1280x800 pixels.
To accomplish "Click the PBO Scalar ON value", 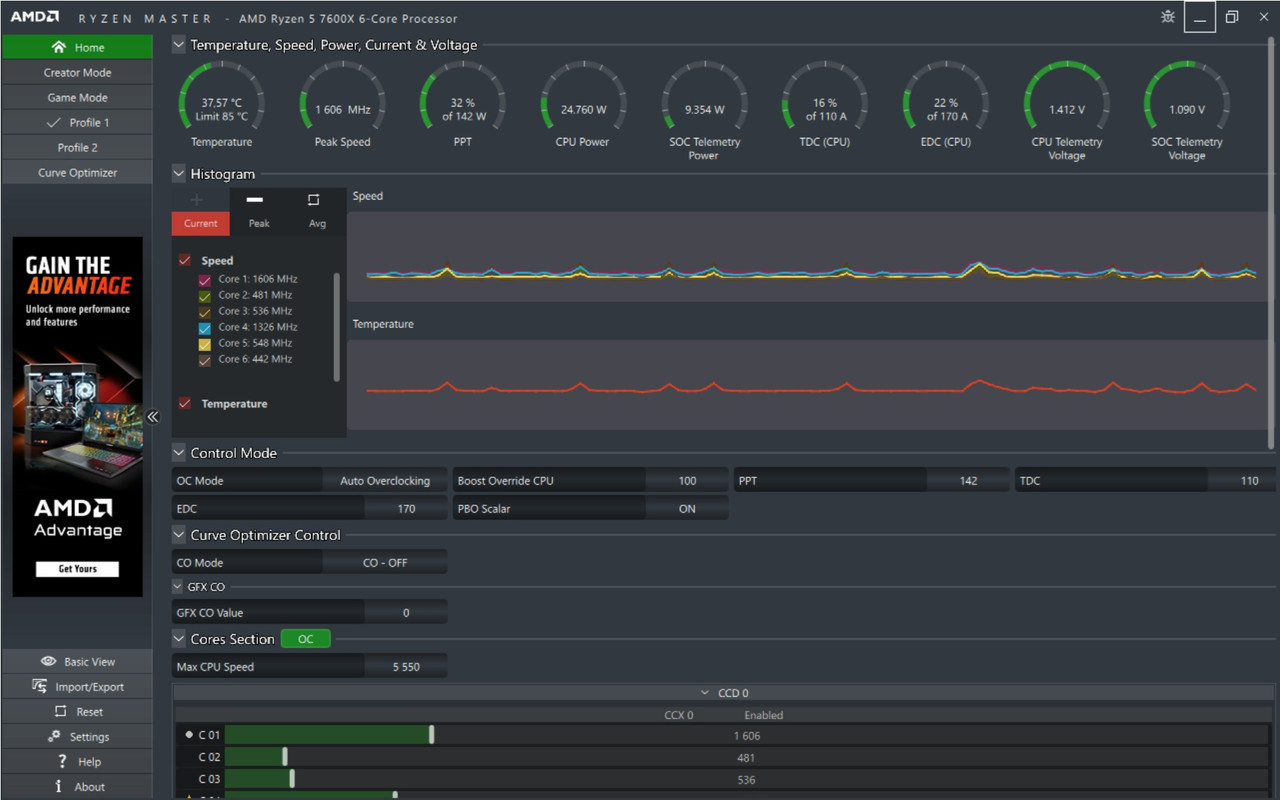I will pos(687,509).
